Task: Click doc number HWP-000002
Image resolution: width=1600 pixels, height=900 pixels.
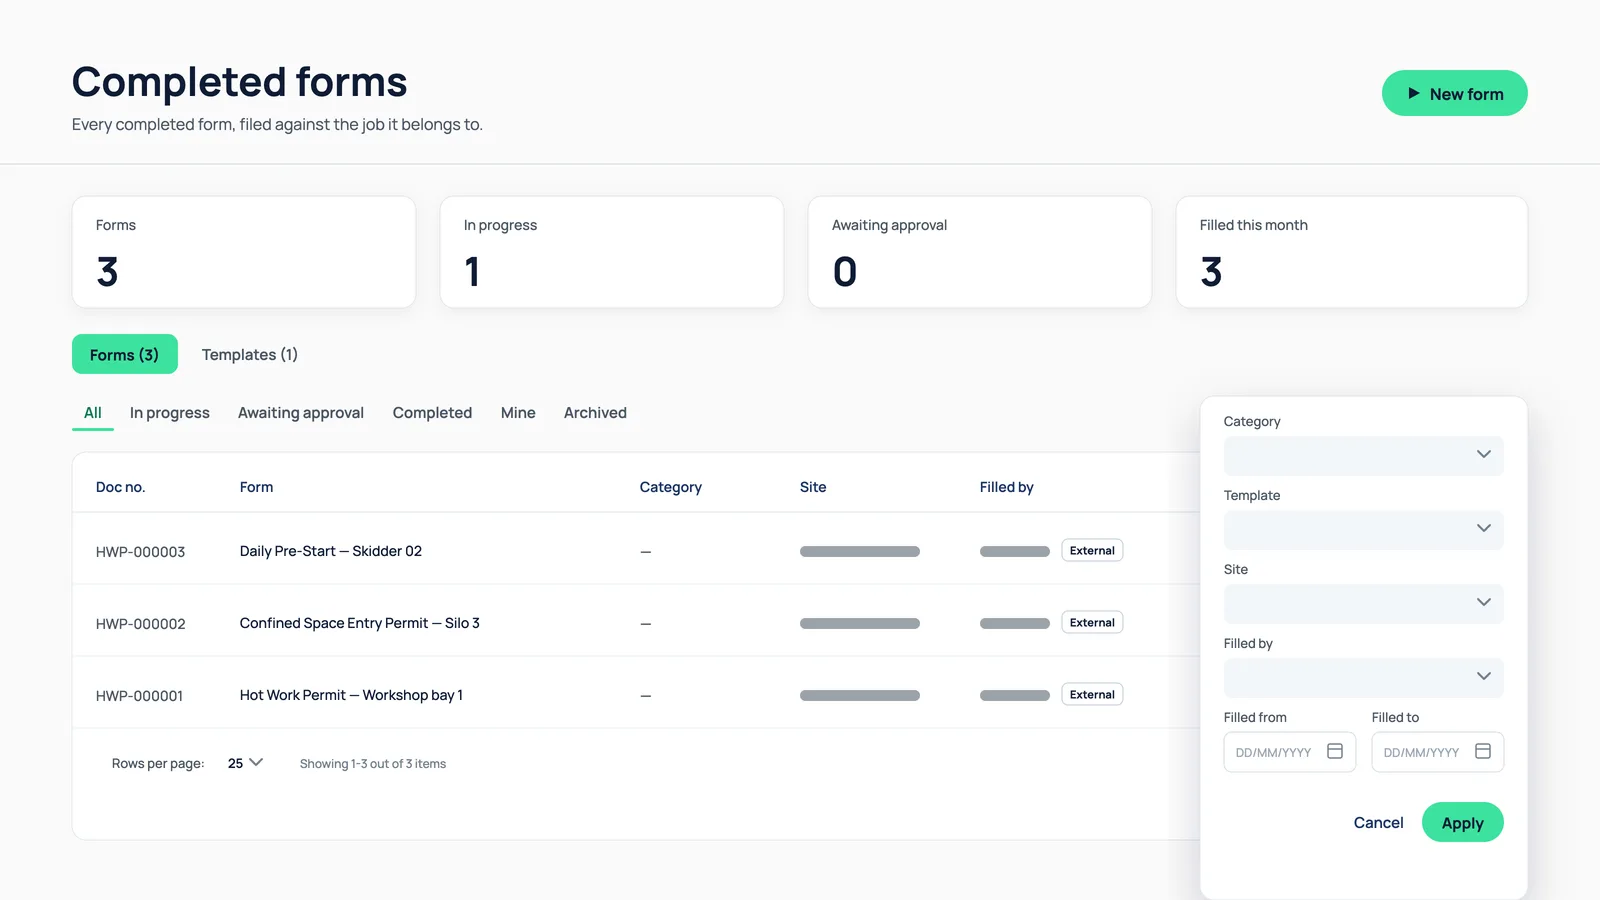Action: pyautogui.click(x=141, y=624)
